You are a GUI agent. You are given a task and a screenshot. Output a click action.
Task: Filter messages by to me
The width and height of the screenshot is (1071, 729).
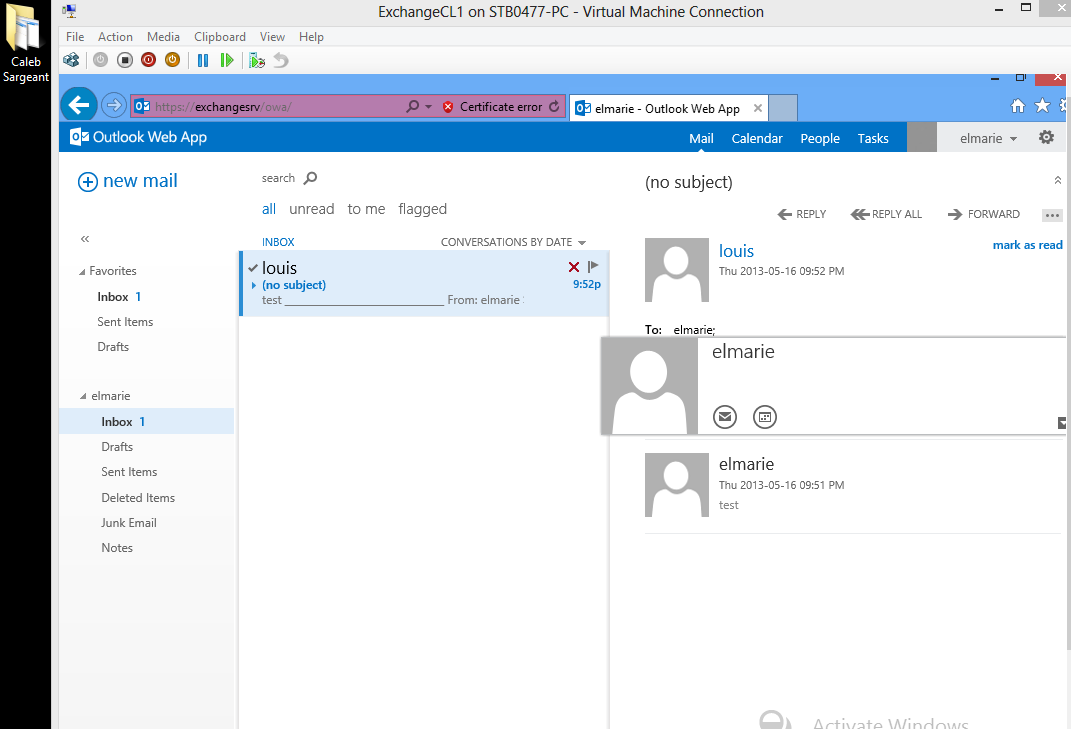click(x=366, y=209)
